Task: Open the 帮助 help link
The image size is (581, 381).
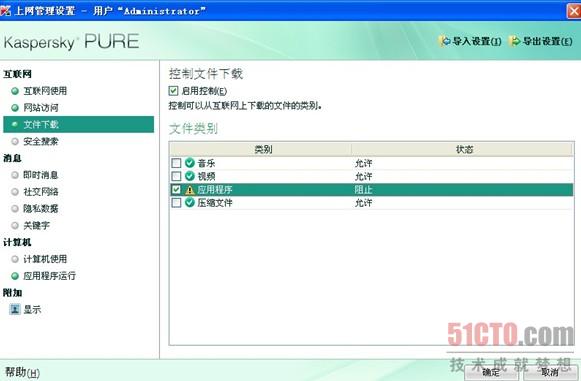Action: [x=22, y=372]
